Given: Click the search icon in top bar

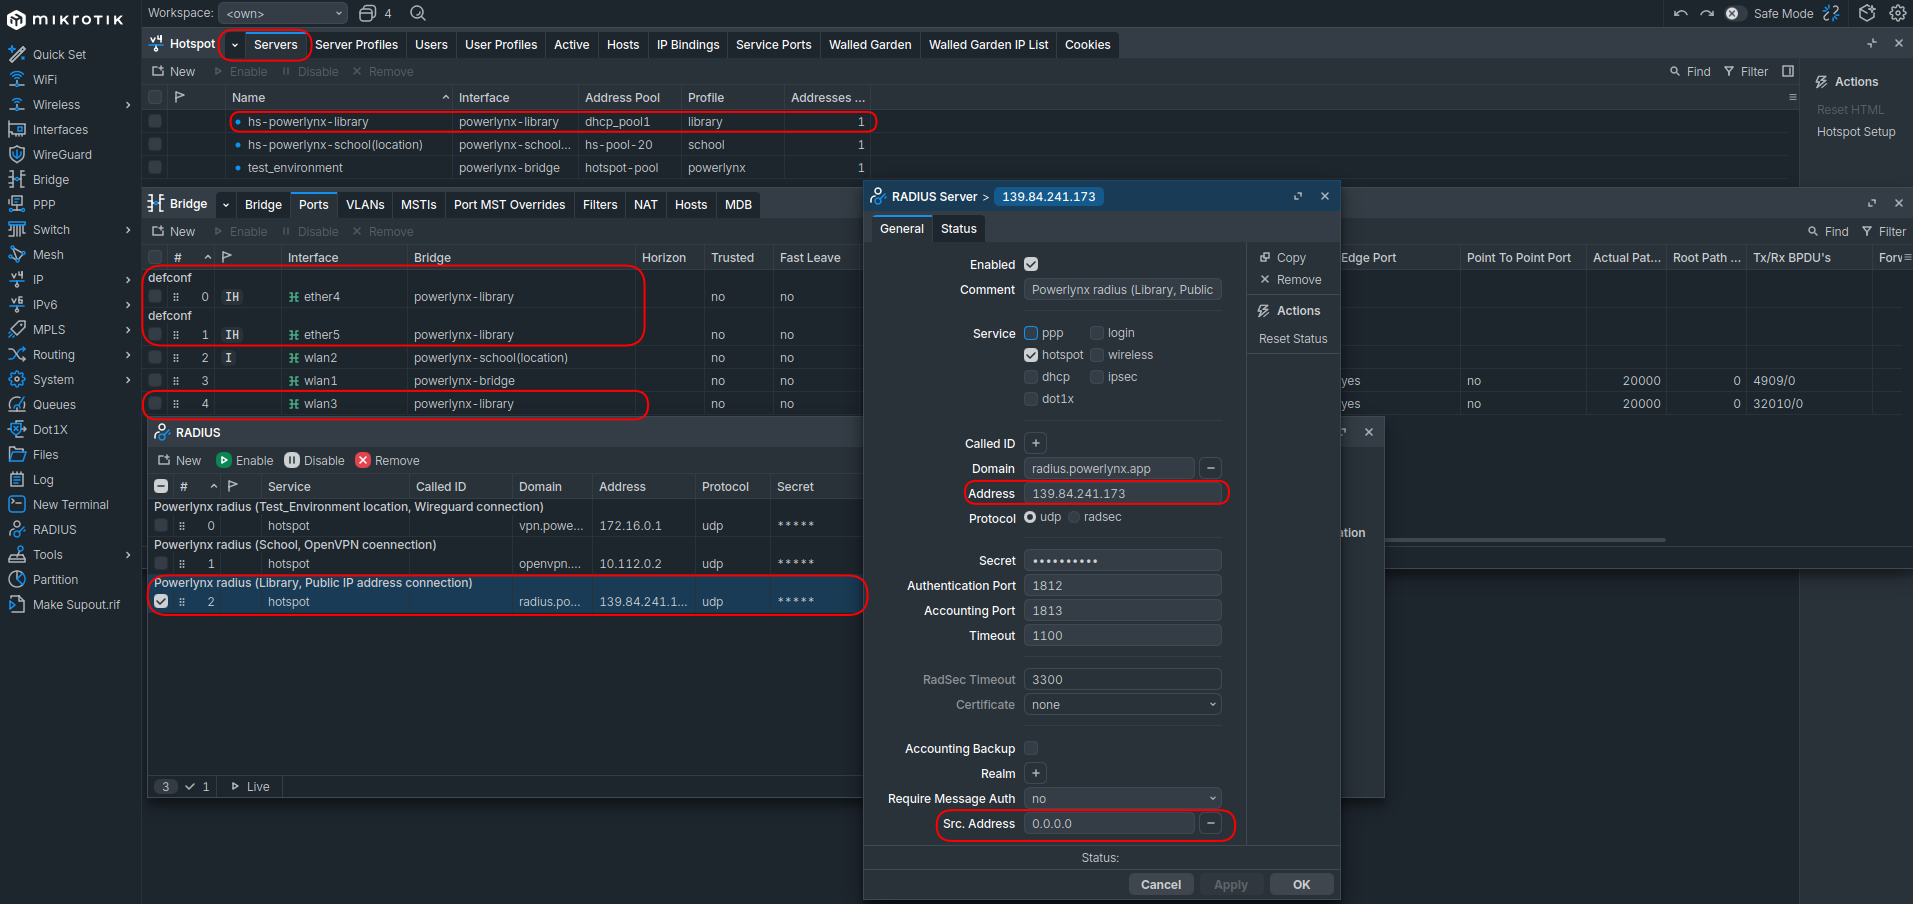Looking at the screenshot, I should point(418,13).
